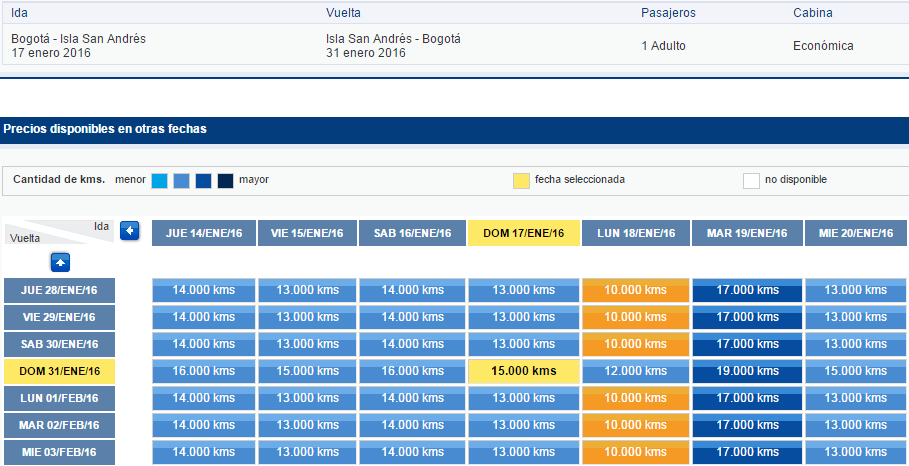Click the DOM 17/ENE/16 selected date header
This screenshot has width=909, height=466.
[523, 233]
